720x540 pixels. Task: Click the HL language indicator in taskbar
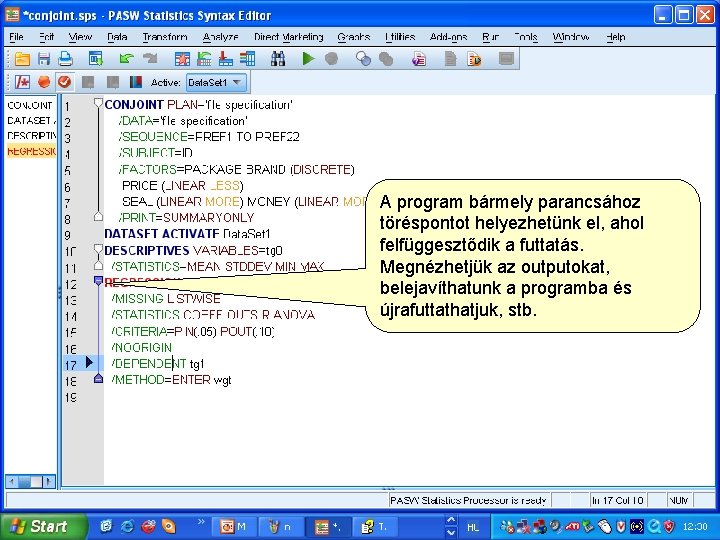point(472,527)
